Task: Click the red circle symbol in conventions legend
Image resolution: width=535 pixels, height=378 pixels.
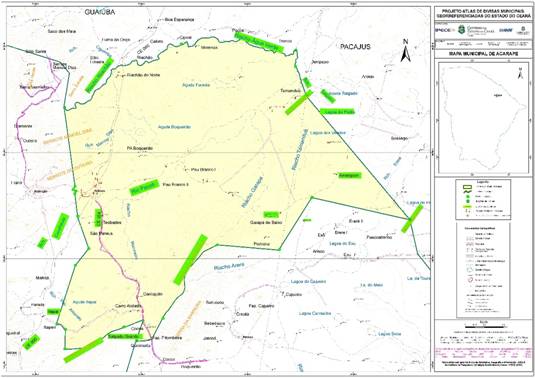Action: click(x=471, y=280)
